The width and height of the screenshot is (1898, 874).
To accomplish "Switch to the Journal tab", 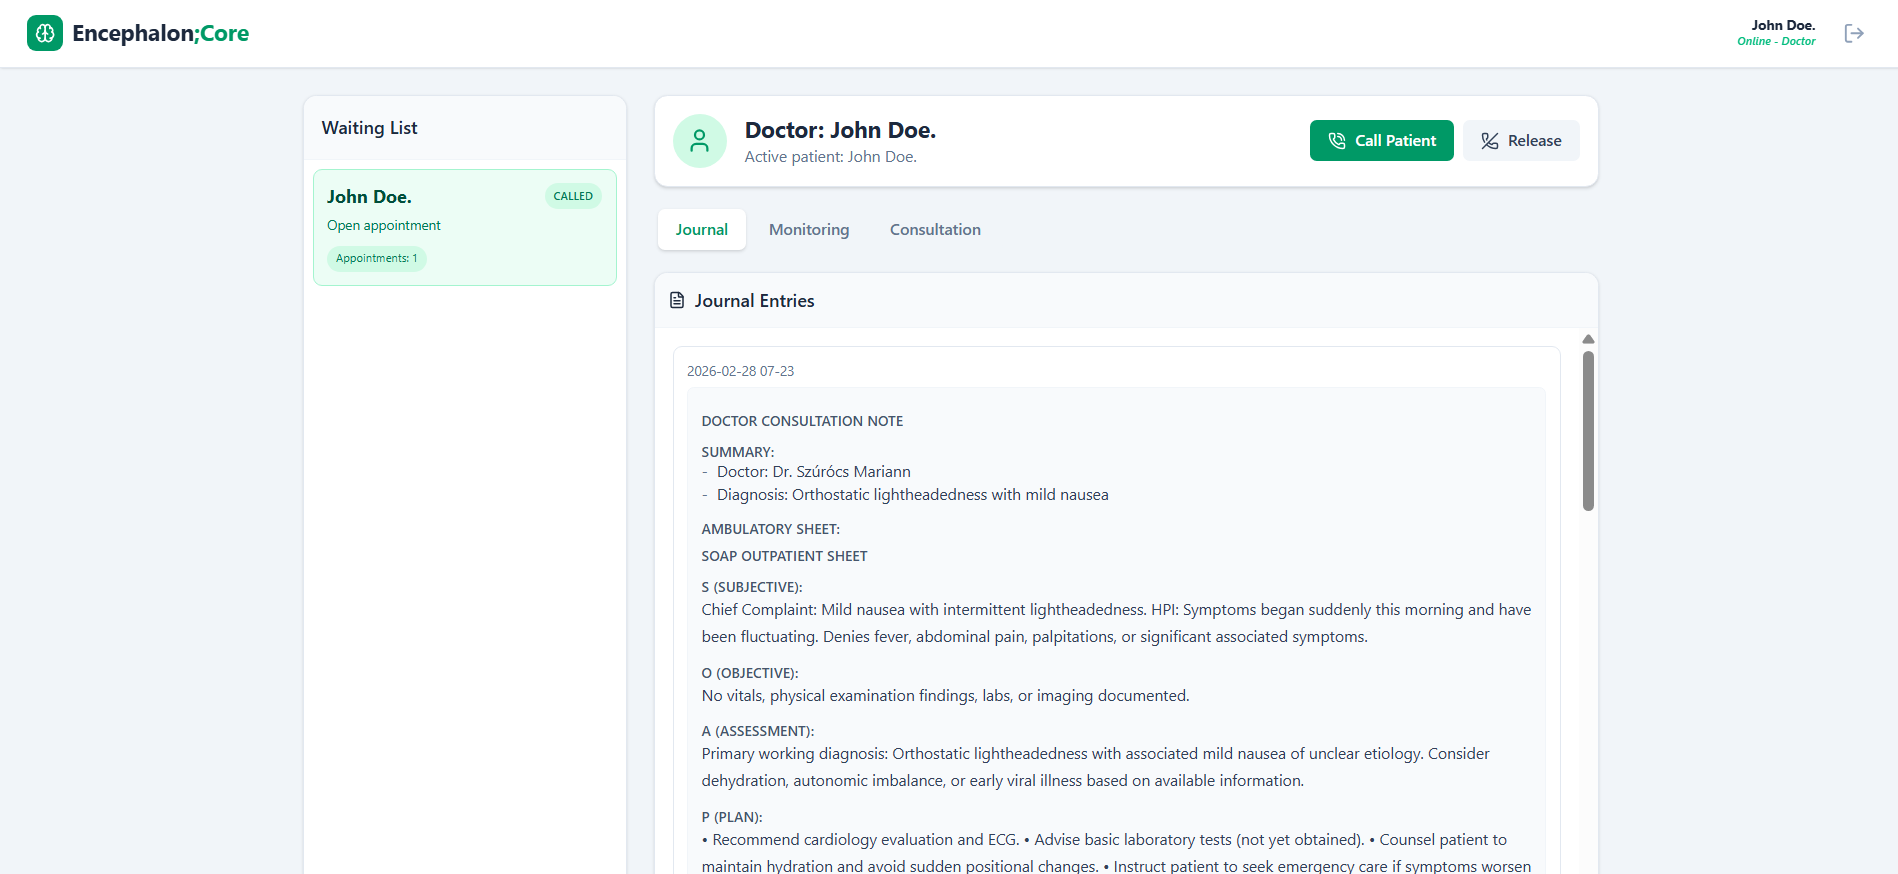I will pyautogui.click(x=702, y=229).
